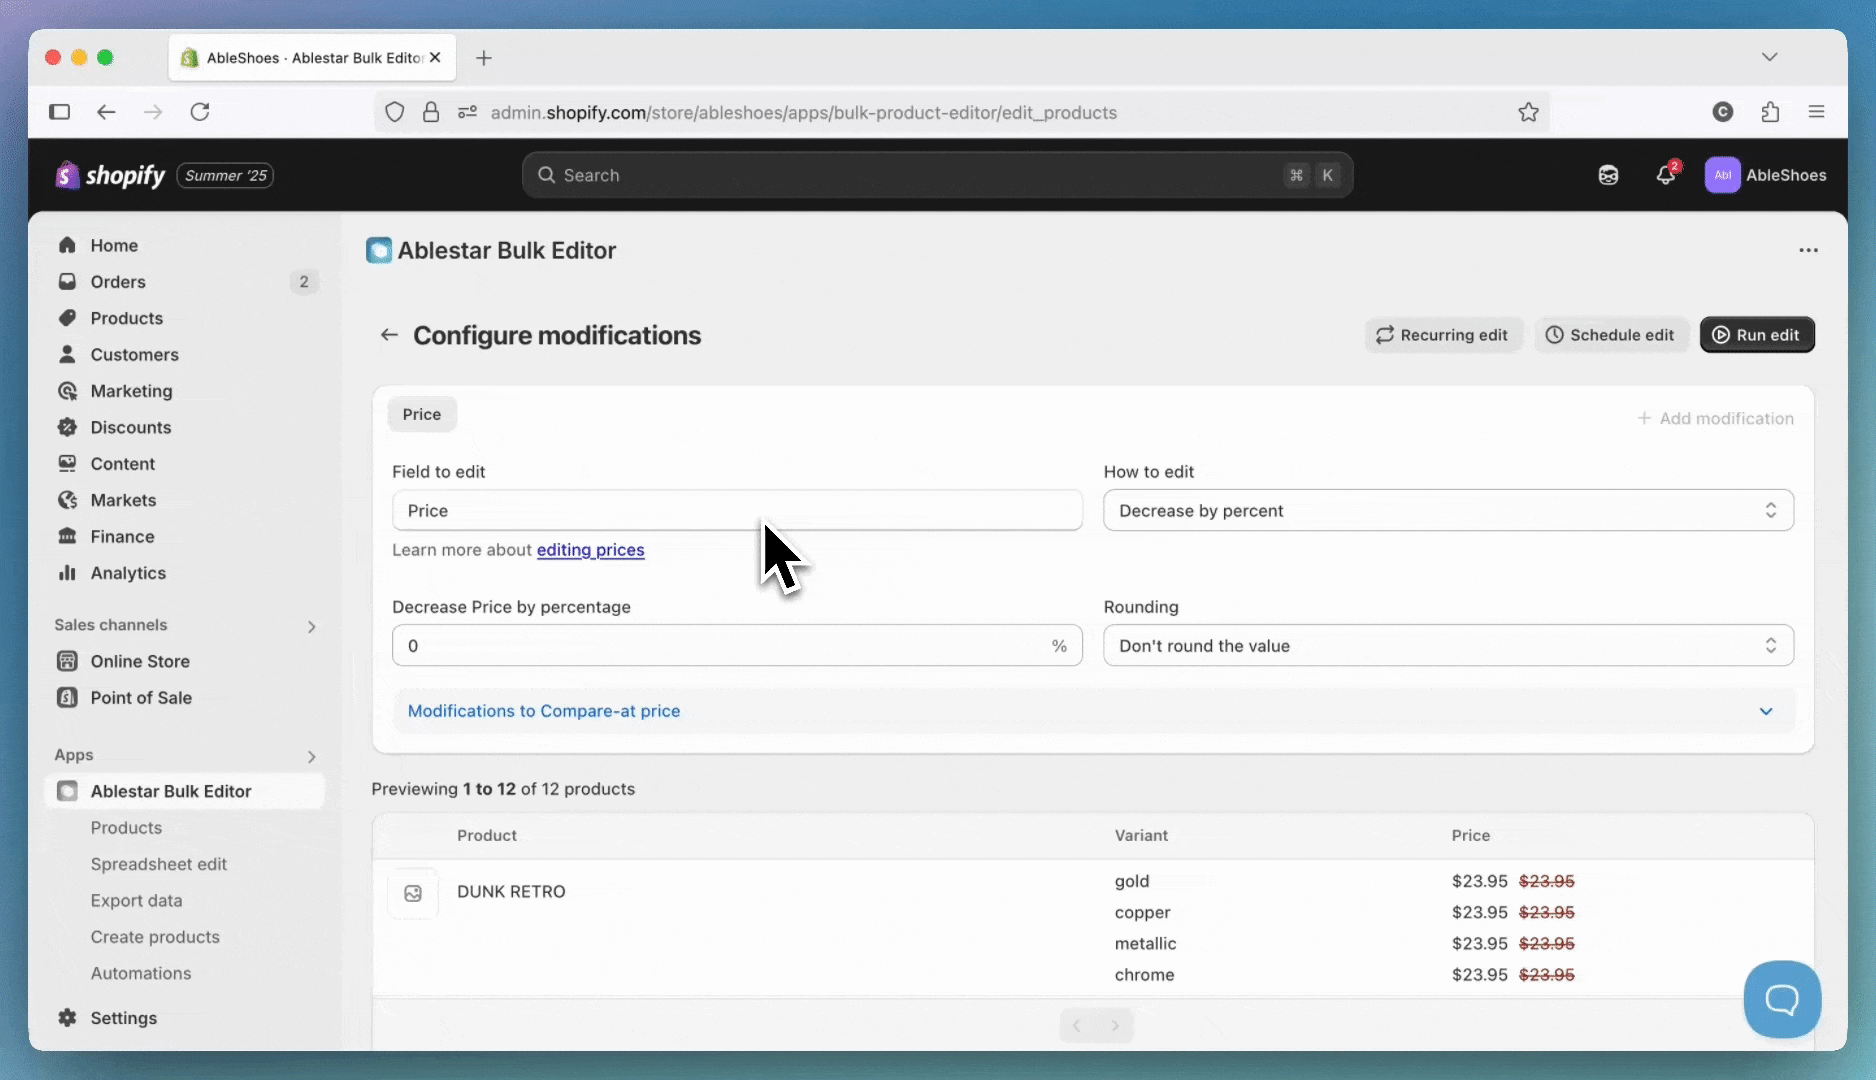
Task: Click the Settings gear icon
Action: coord(67,1018)
